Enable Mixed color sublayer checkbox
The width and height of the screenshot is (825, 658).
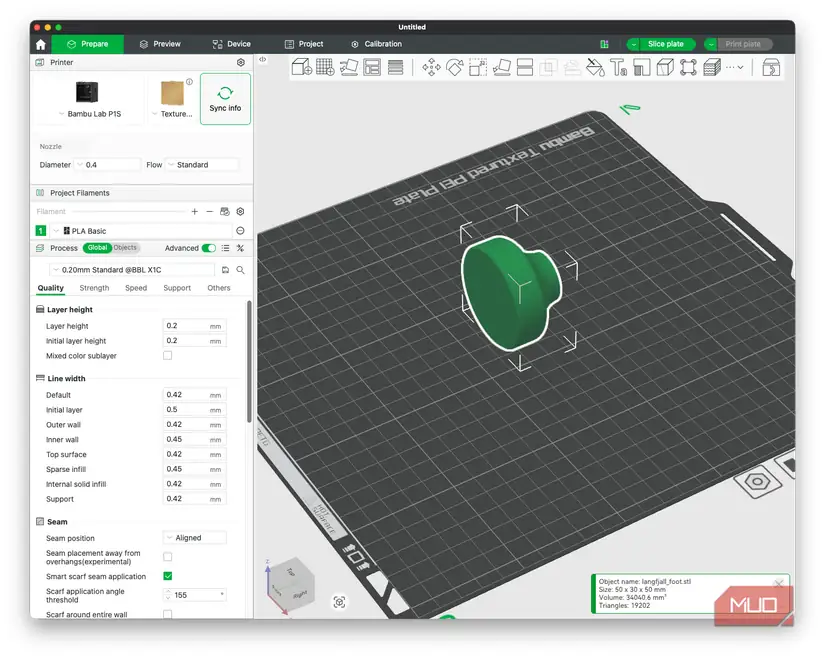pos(167,356)
